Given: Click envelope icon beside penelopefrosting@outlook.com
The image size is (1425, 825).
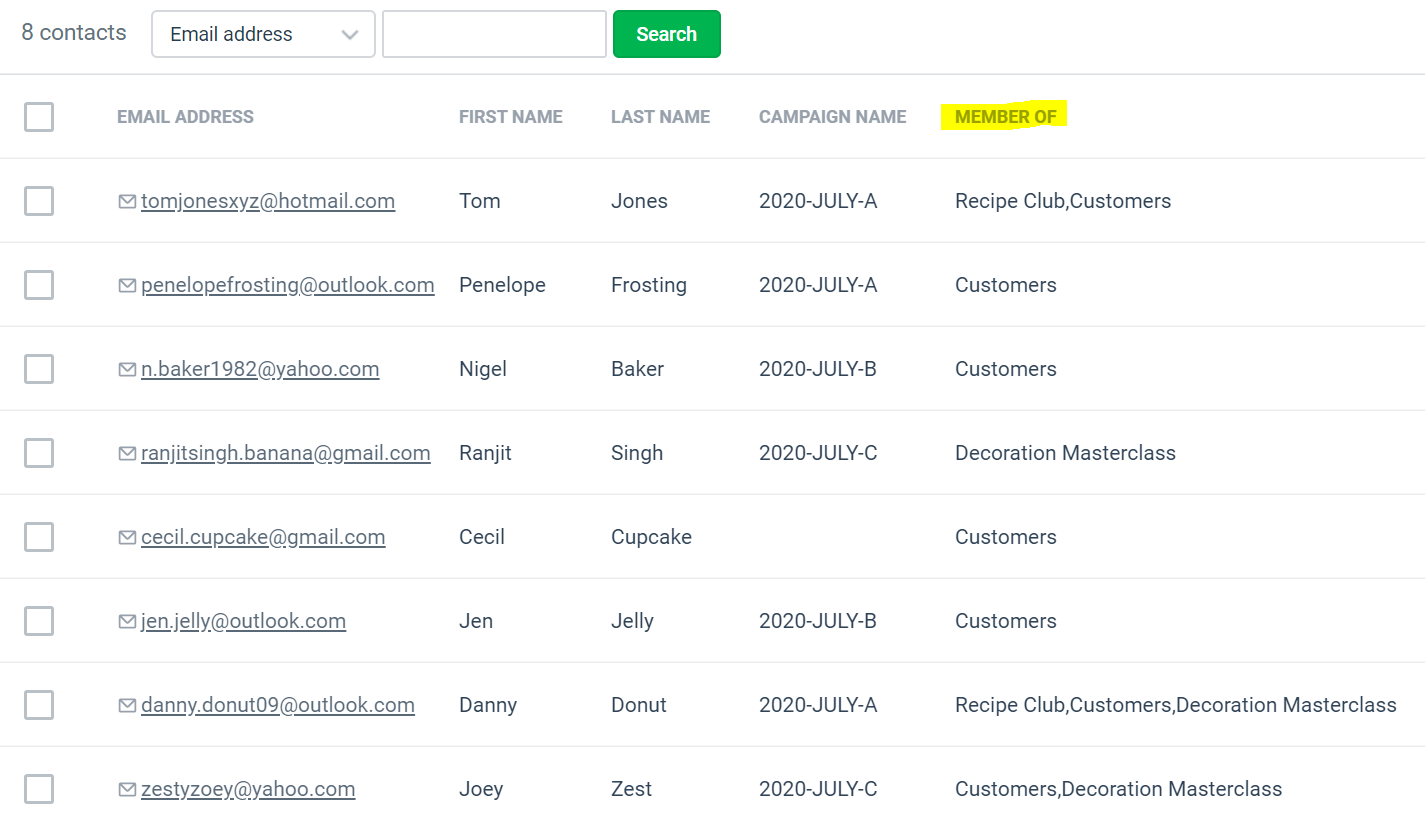Looking at the screenshot, I should click(x=127, y=286).
